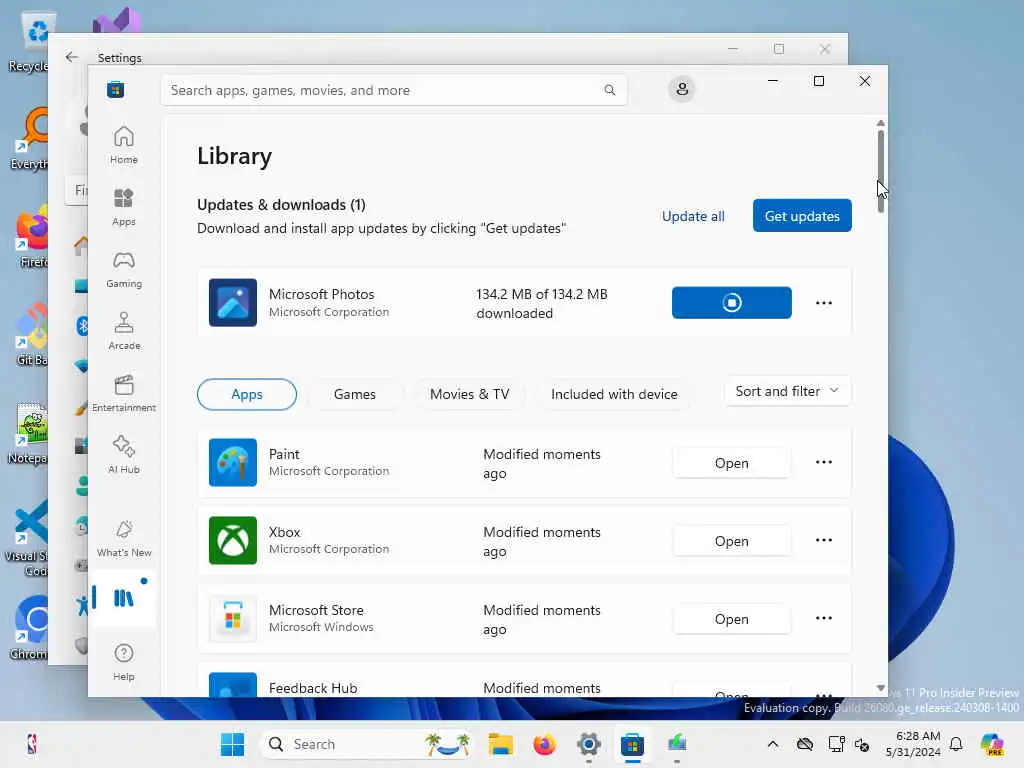Click the taskbar clock showing 6:28 AM

pyautogui.click(x=913, y=744)
